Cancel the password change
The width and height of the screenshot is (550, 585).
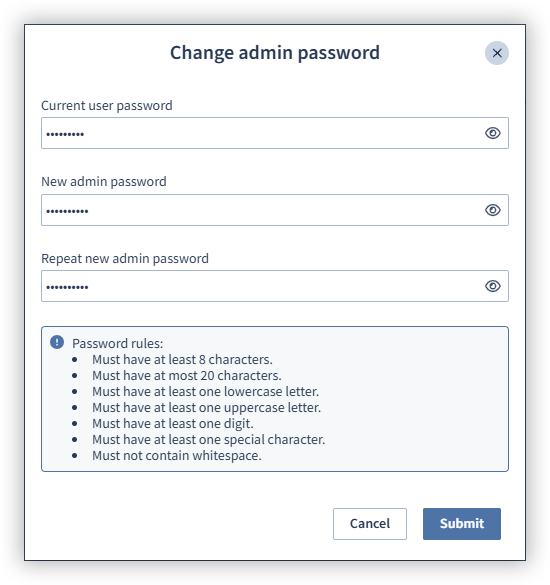(x=370, y=523)
